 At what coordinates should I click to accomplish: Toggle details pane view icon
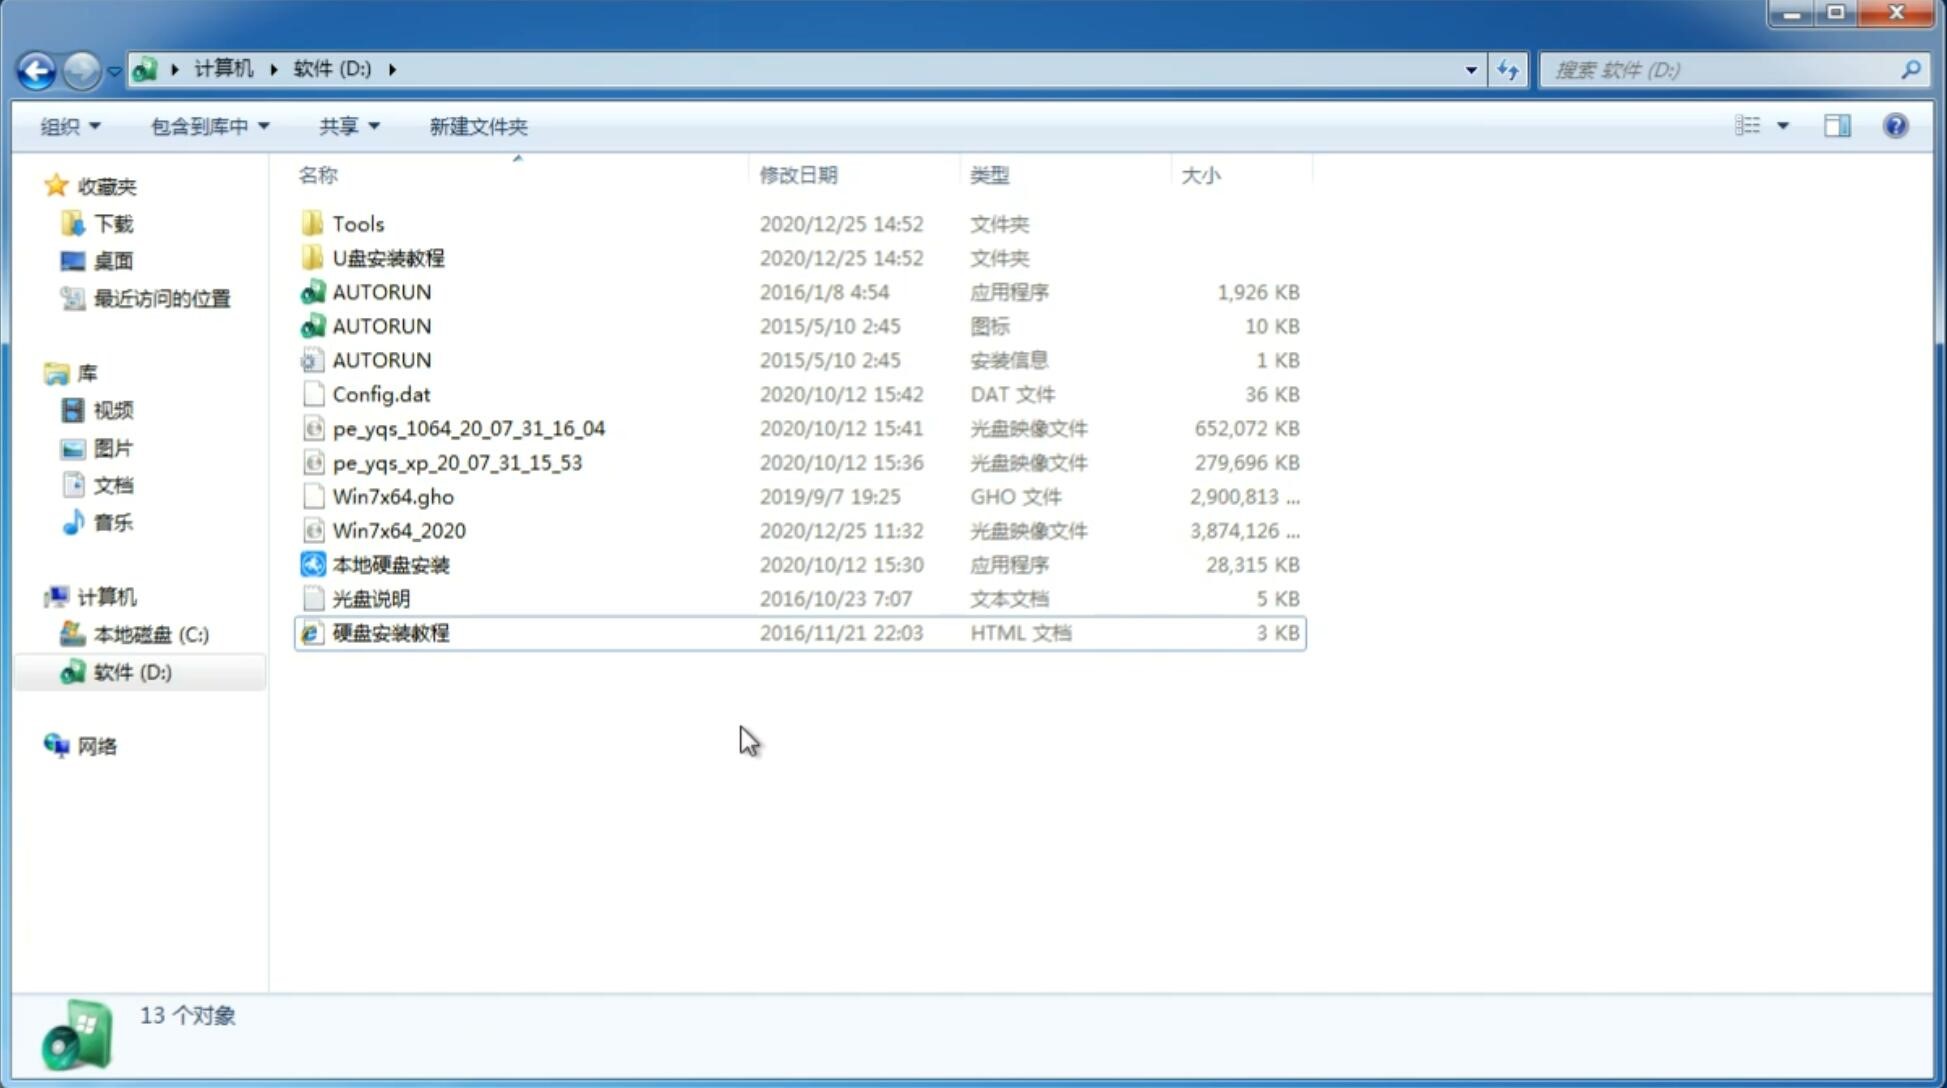tap(1836, 124)
